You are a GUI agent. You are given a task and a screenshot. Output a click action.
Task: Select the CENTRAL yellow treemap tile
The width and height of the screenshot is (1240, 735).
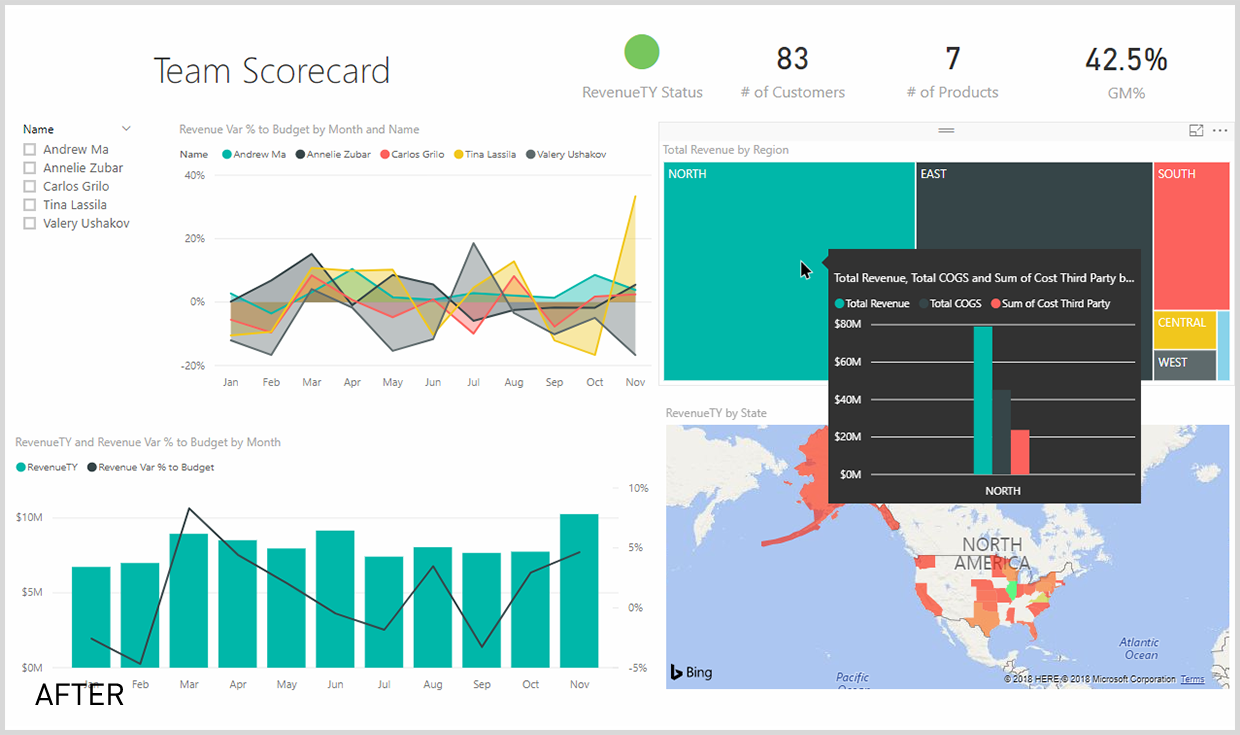click(x=1185, y=329)
